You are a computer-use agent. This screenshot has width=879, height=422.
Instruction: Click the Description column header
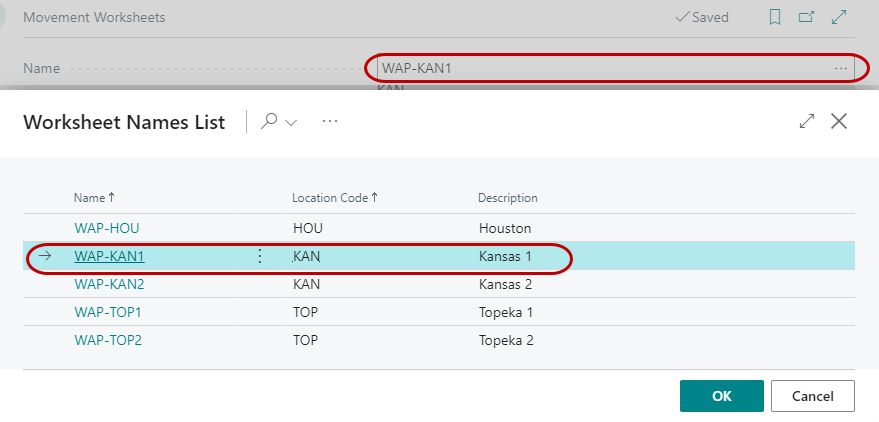click(507, 198)
